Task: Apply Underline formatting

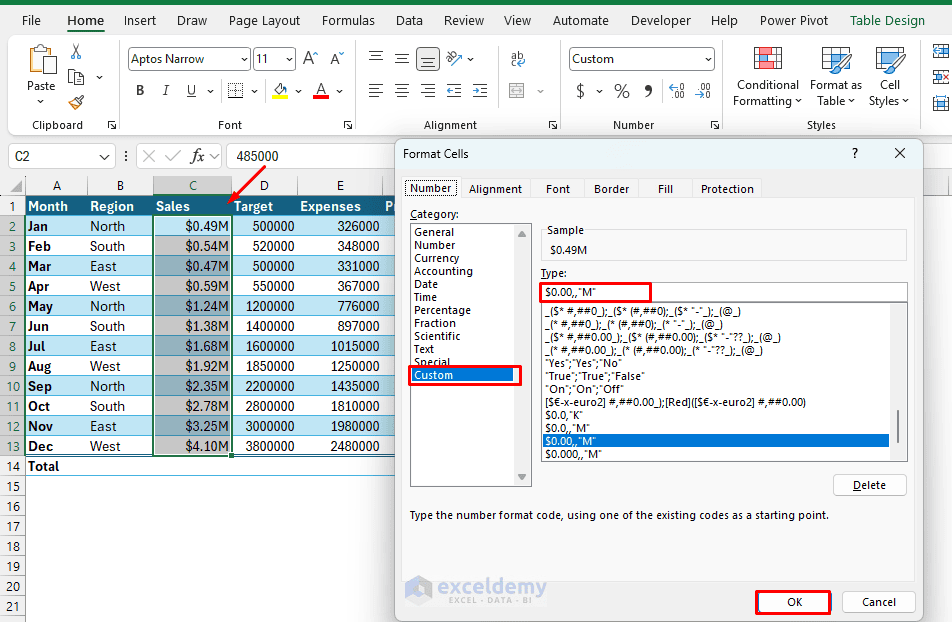Action: [191, 91]
